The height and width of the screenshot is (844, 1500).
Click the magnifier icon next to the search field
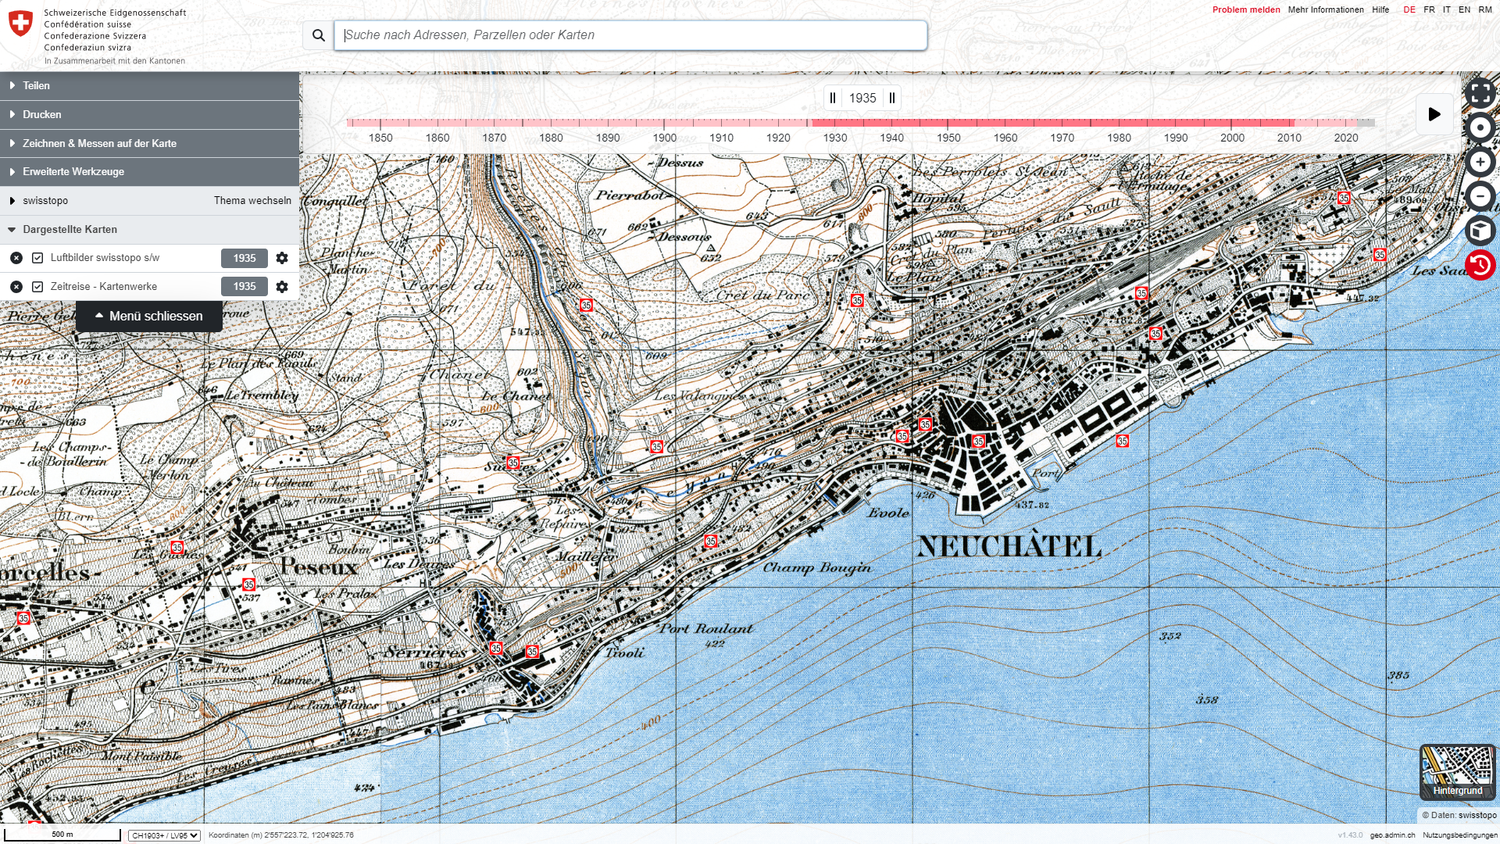317,35
